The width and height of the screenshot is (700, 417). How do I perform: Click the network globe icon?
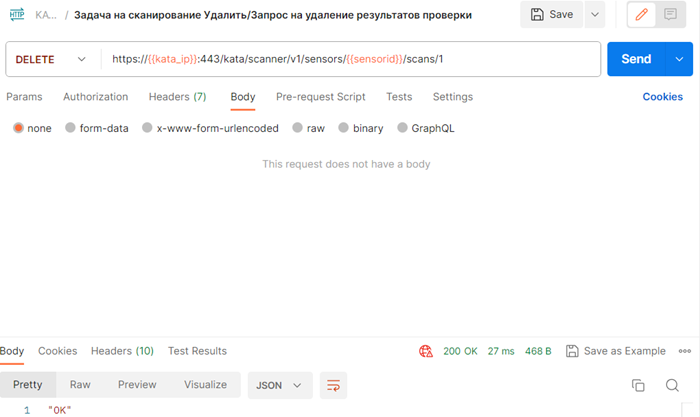click(x=426, y=351)
